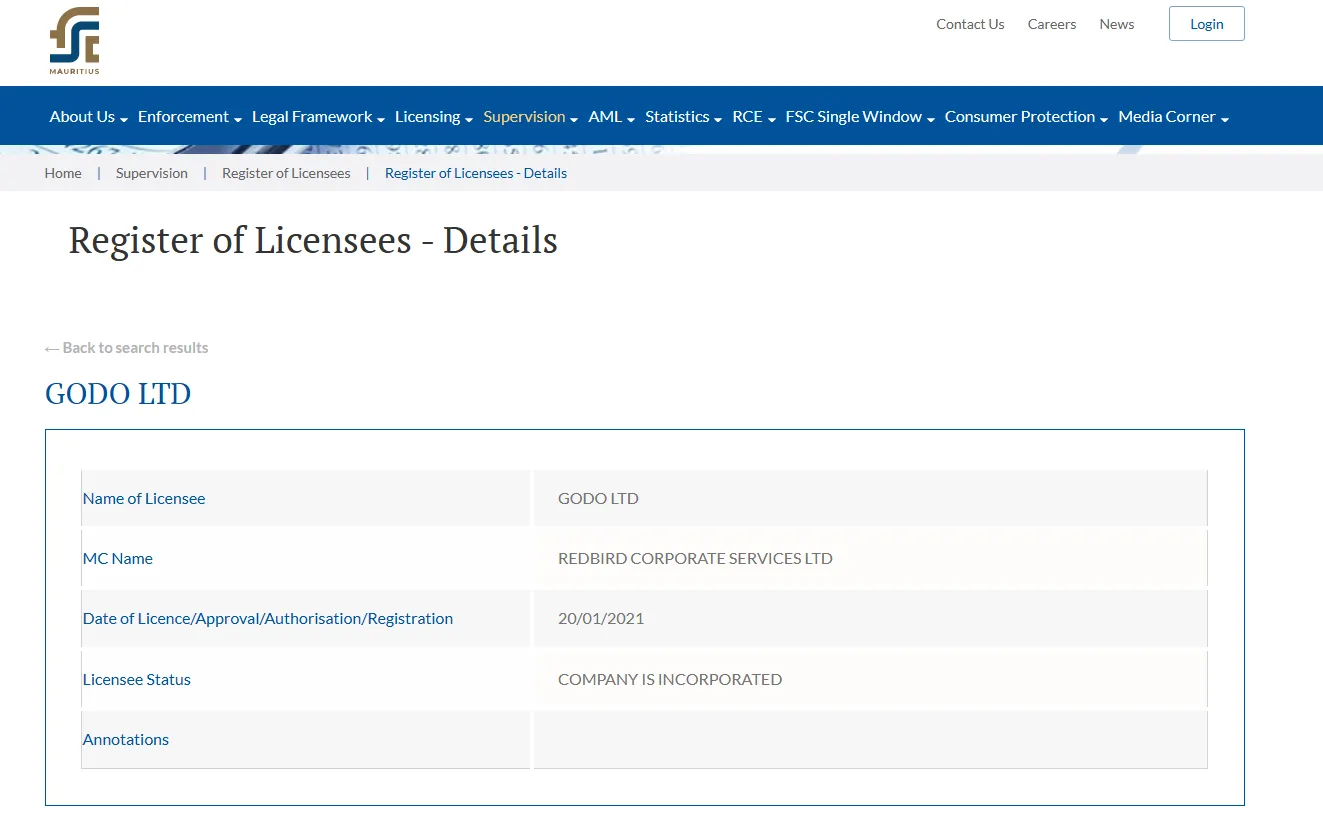This screenshot has width=1323, height=829.
Task: Open the Licensing dropdown
Action: pos(434,117)
